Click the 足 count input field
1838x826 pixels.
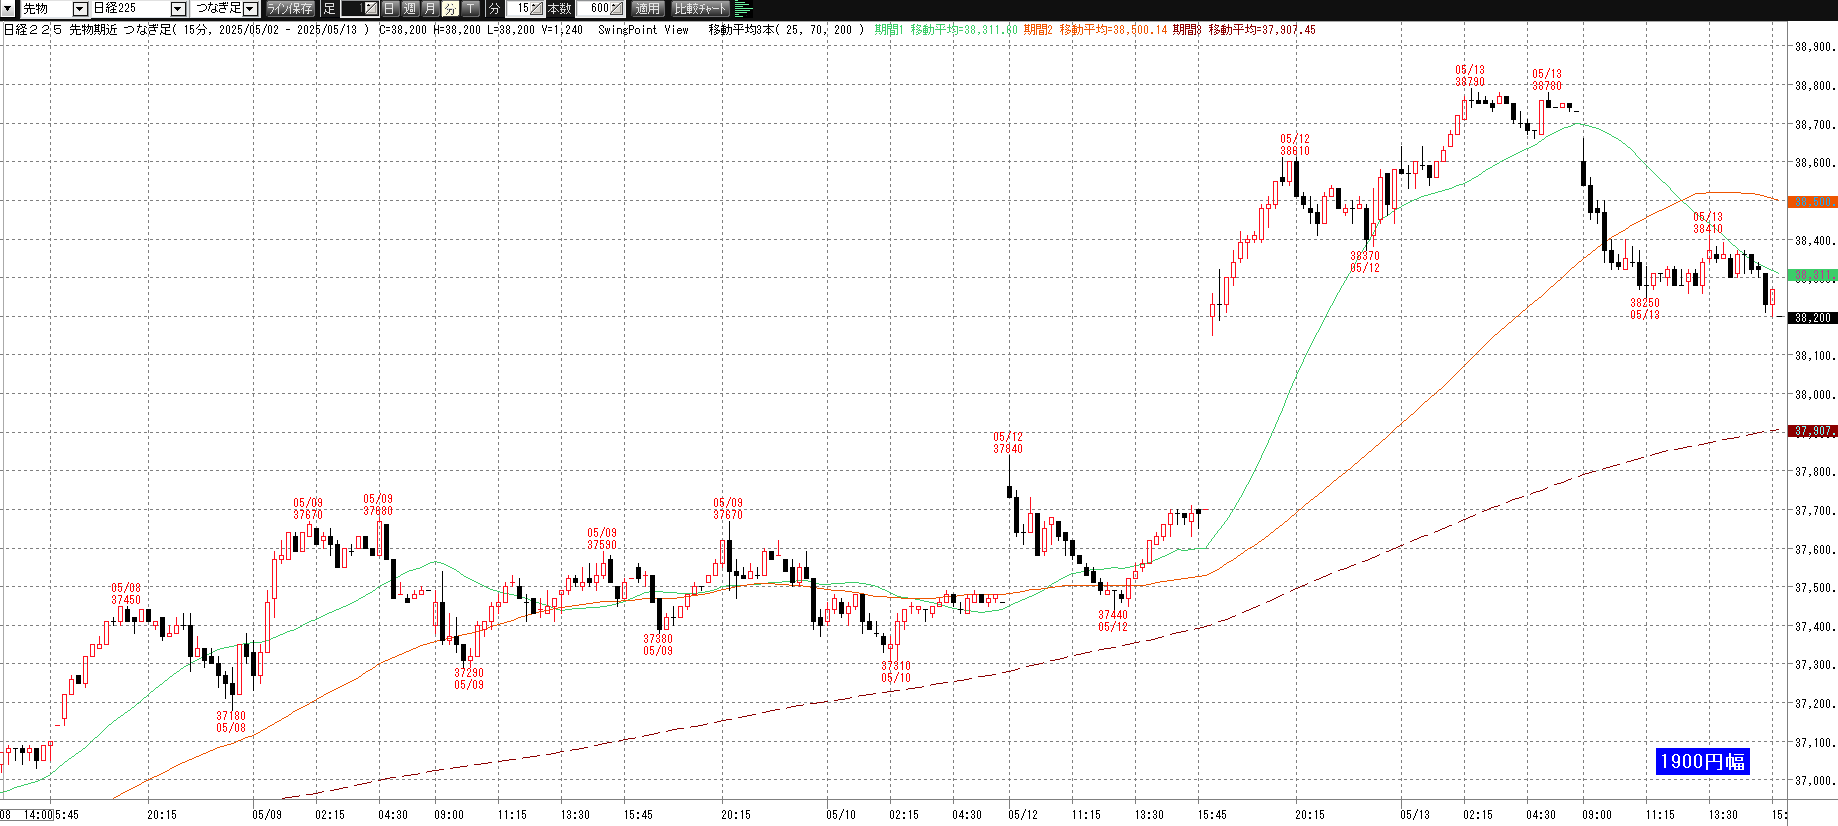pyautogui.click(x=353, y=8)
